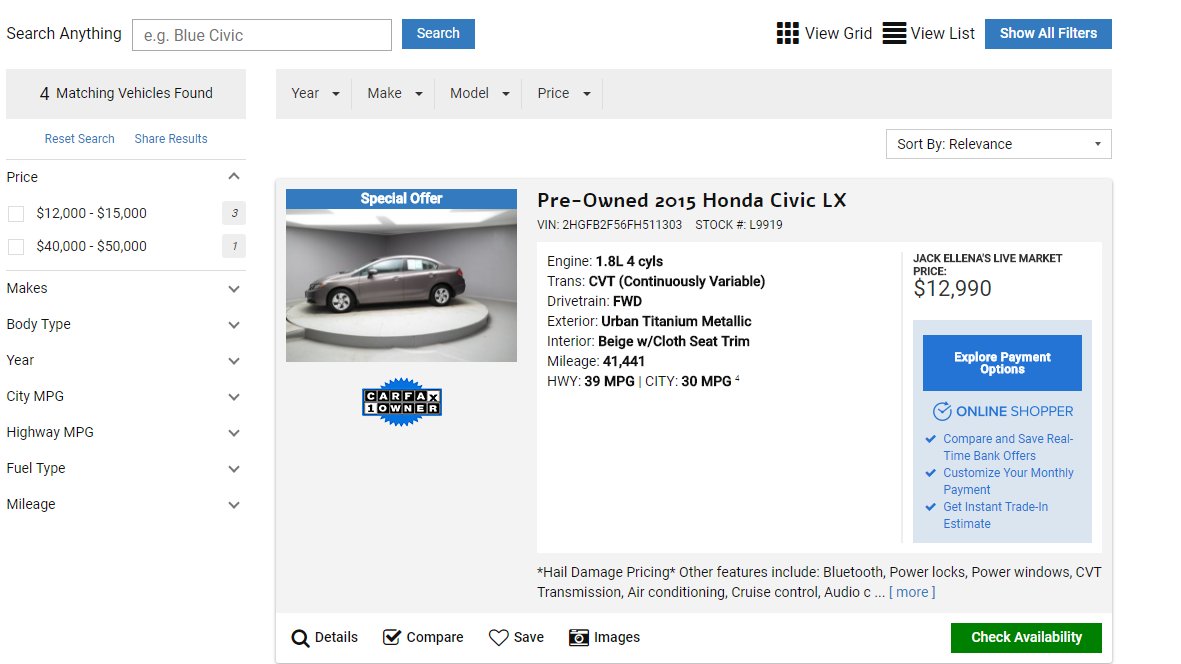
Task: Click the blue Search button
Action: pos(438,34)
